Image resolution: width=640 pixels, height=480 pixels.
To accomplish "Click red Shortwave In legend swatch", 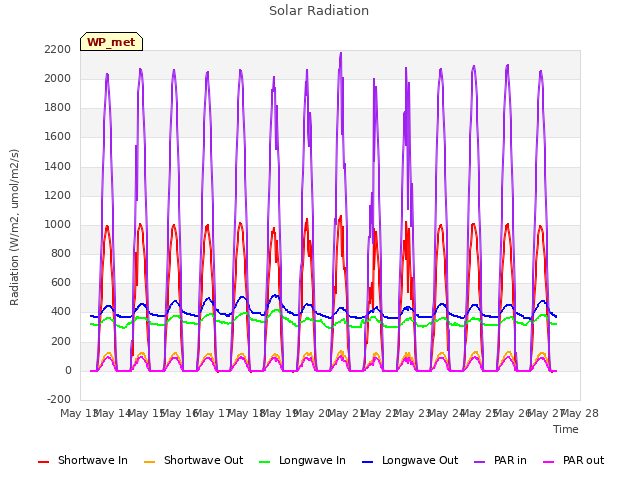I will pyautogui.click(x=44, y=462).
